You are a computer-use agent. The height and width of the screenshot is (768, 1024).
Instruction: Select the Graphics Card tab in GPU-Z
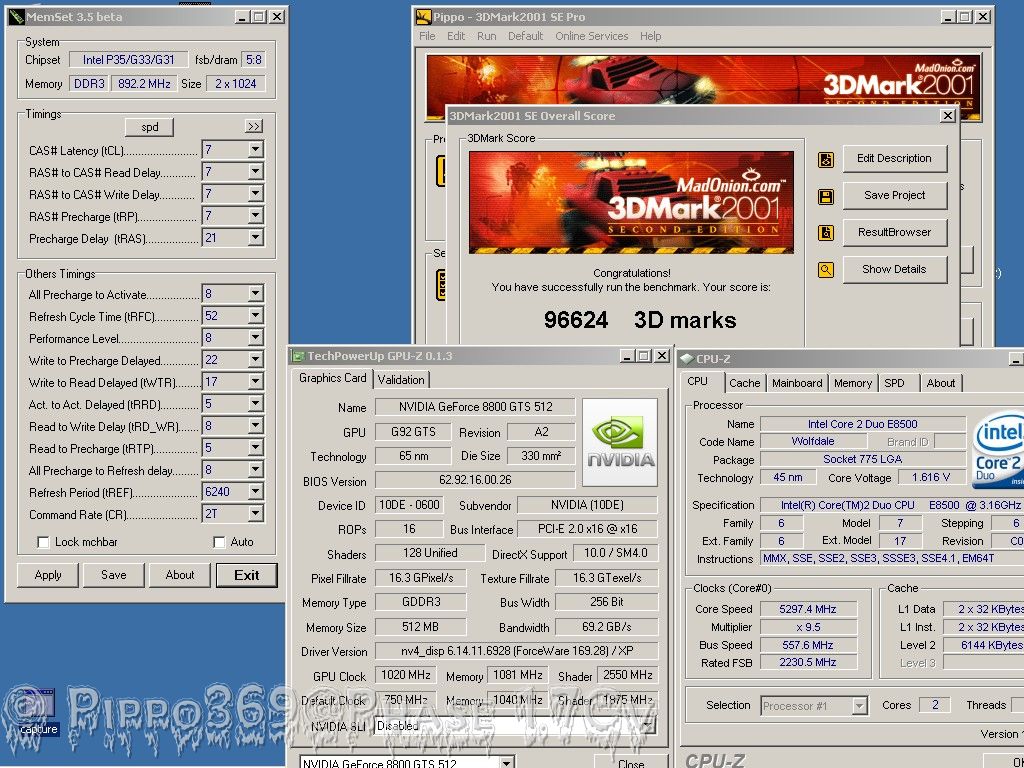[332, 378]
